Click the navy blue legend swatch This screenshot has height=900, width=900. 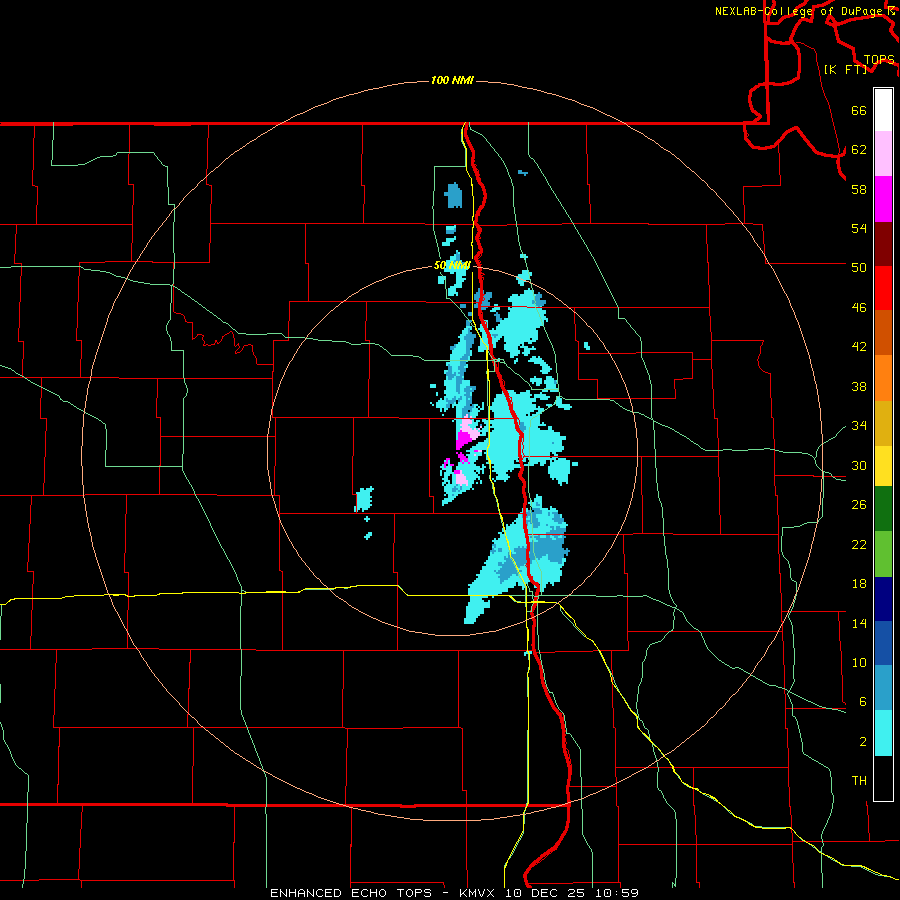pyautogui.click(x=883, y=599)
